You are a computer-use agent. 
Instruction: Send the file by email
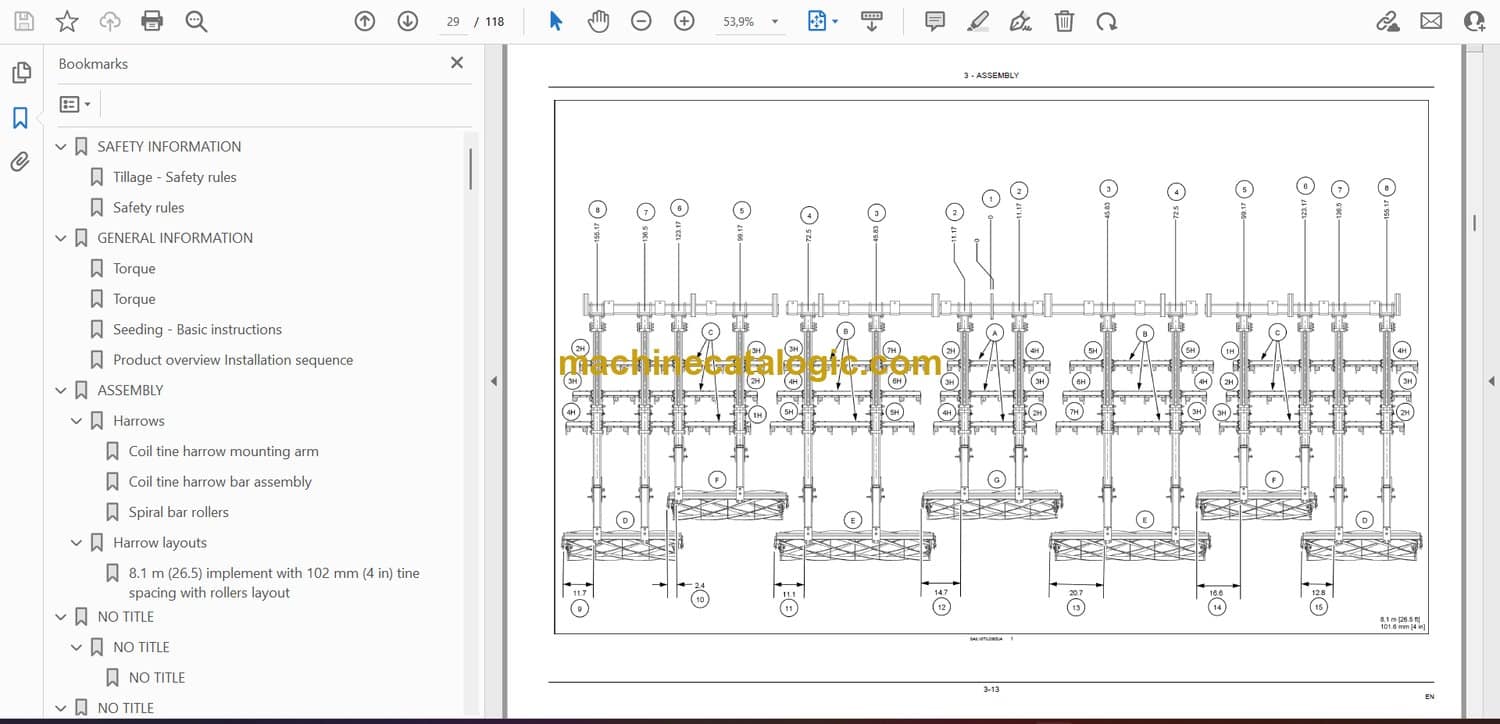point(1431,21)
